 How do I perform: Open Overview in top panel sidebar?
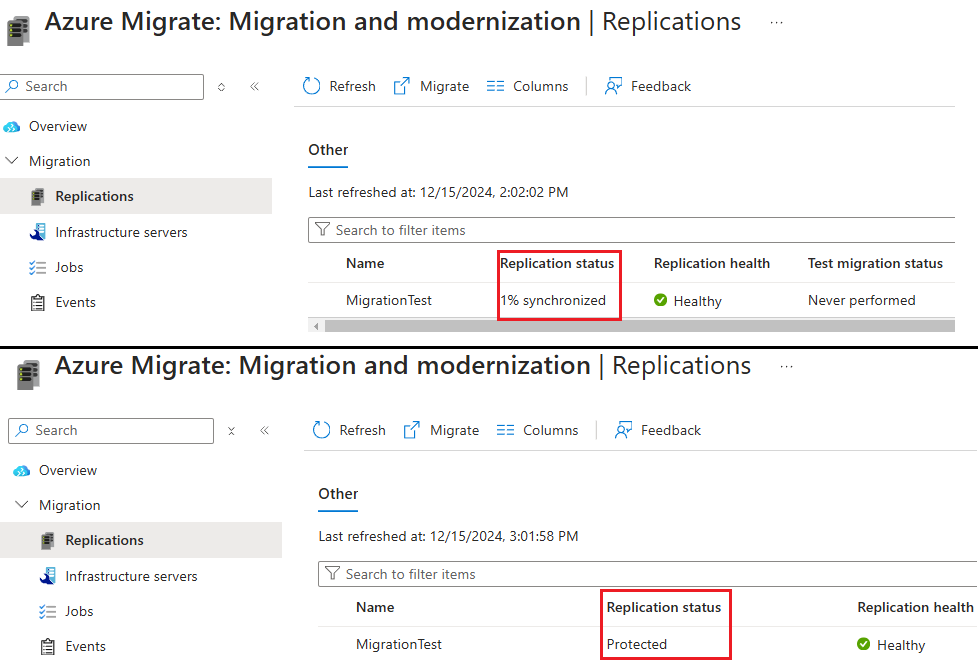[57, 126]
